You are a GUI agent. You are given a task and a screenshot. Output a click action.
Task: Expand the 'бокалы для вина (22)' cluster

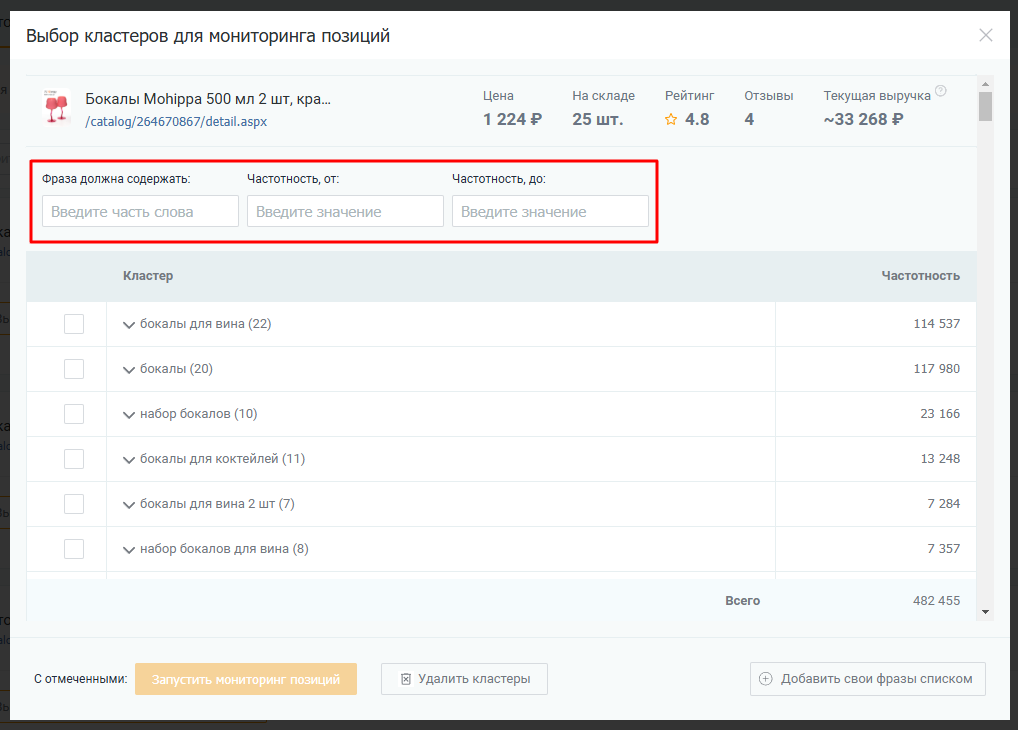point(129,325)
